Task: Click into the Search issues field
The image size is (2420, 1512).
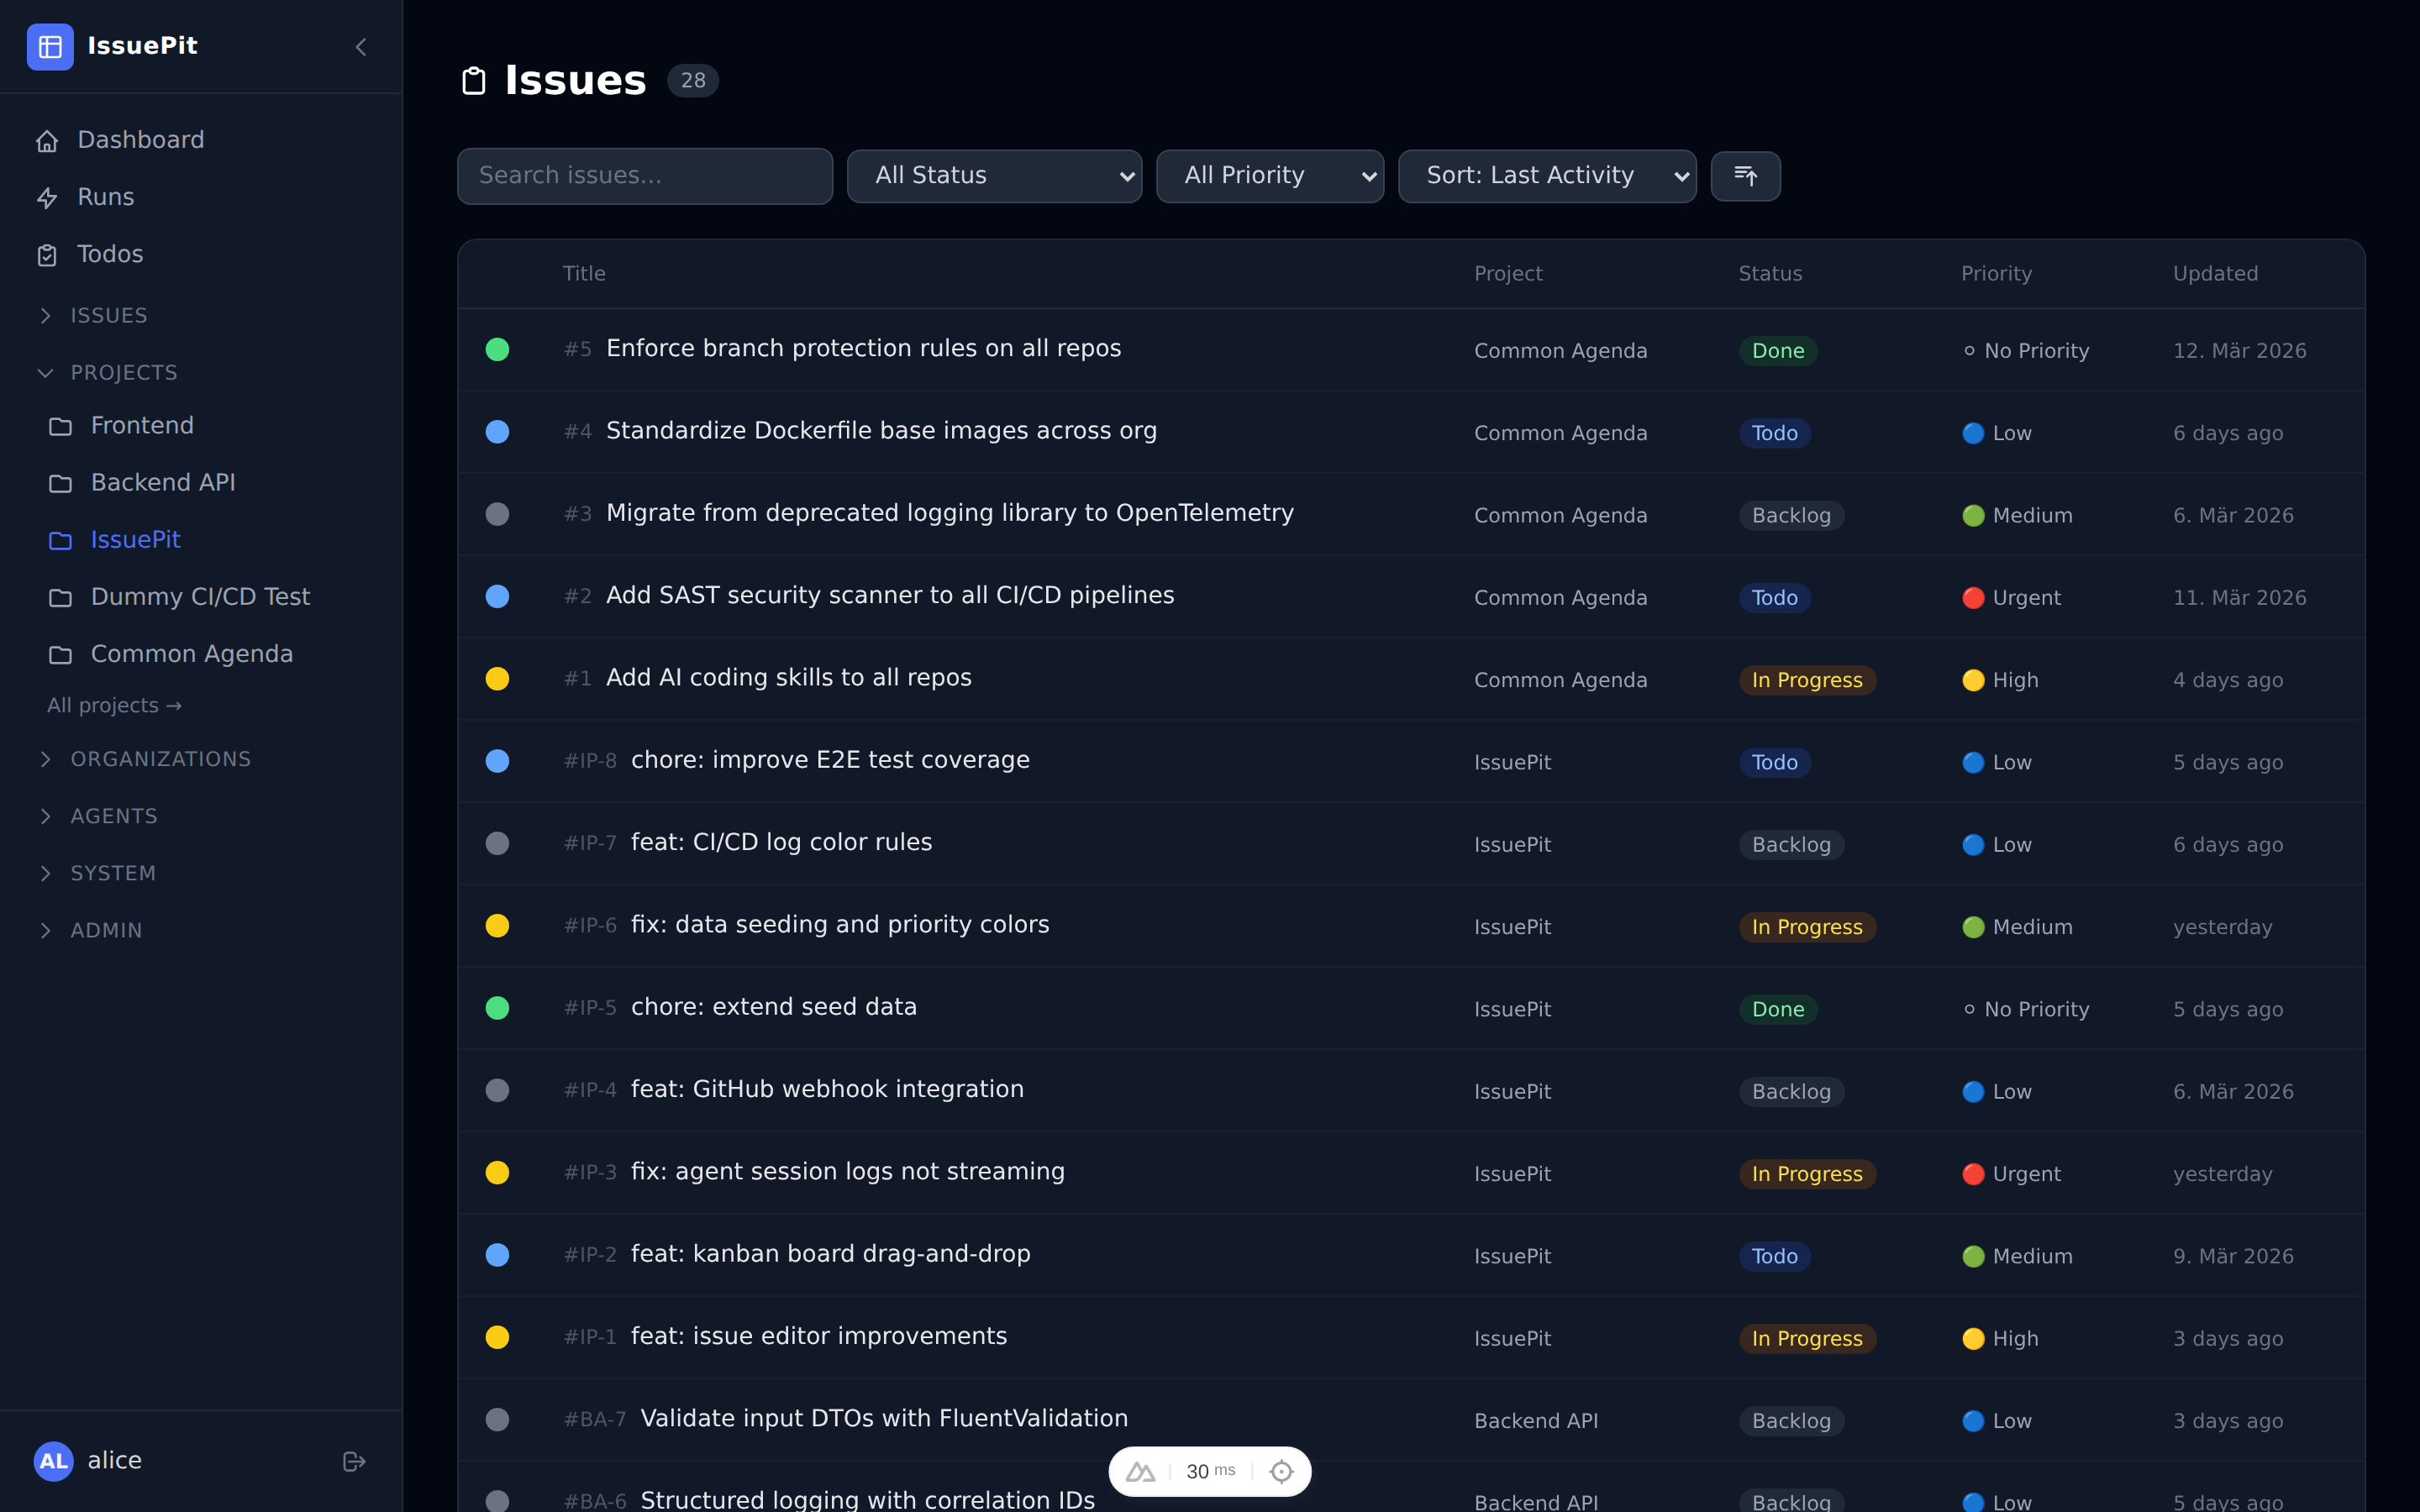Action: [644, 175]
